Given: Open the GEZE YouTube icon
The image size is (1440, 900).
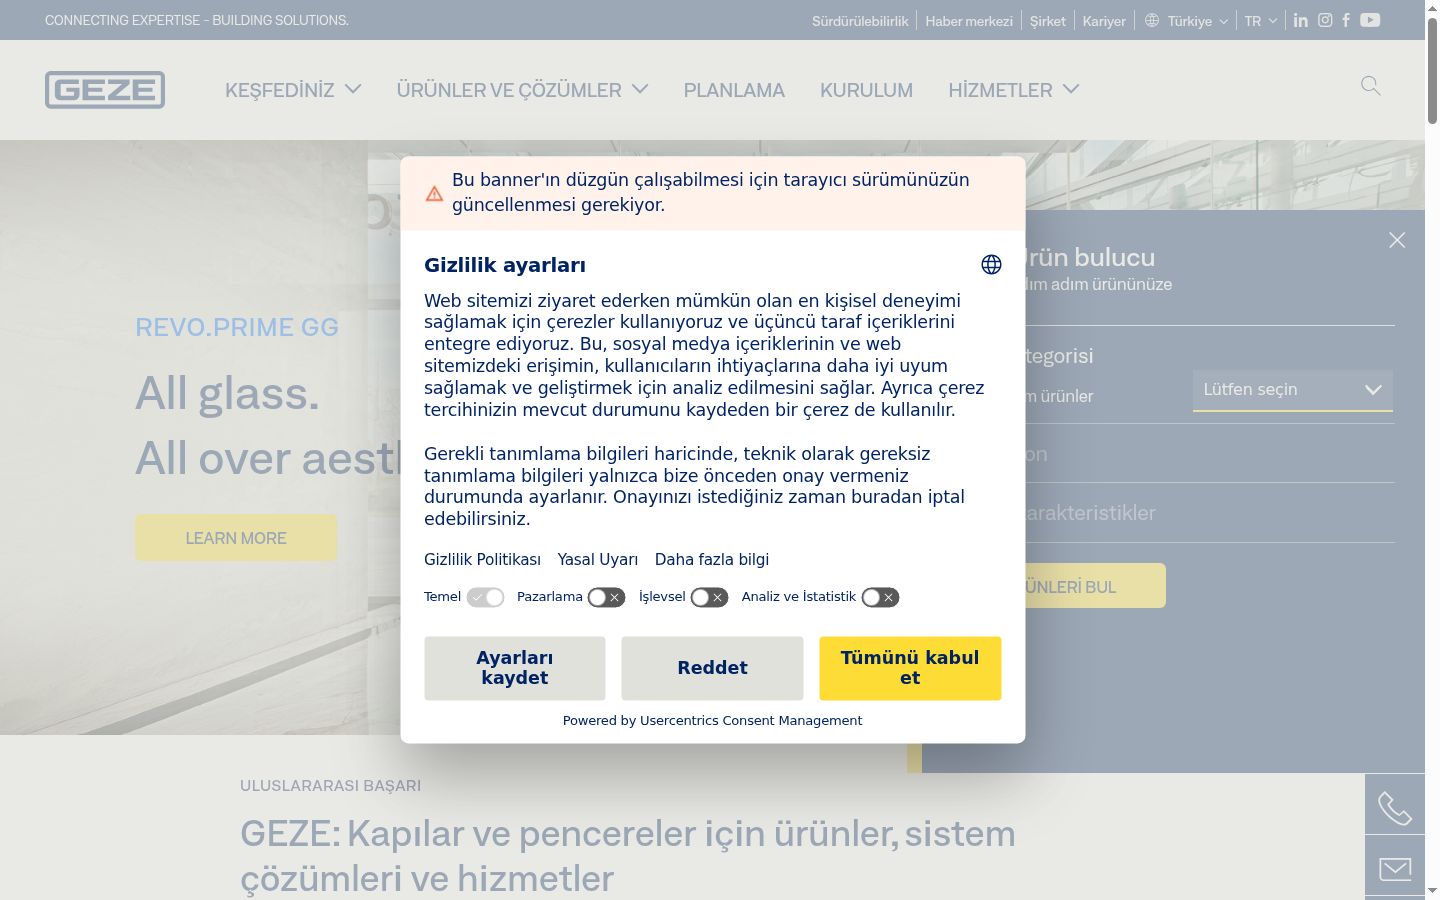Looking at the screenshot, I should coord(1370,20).
